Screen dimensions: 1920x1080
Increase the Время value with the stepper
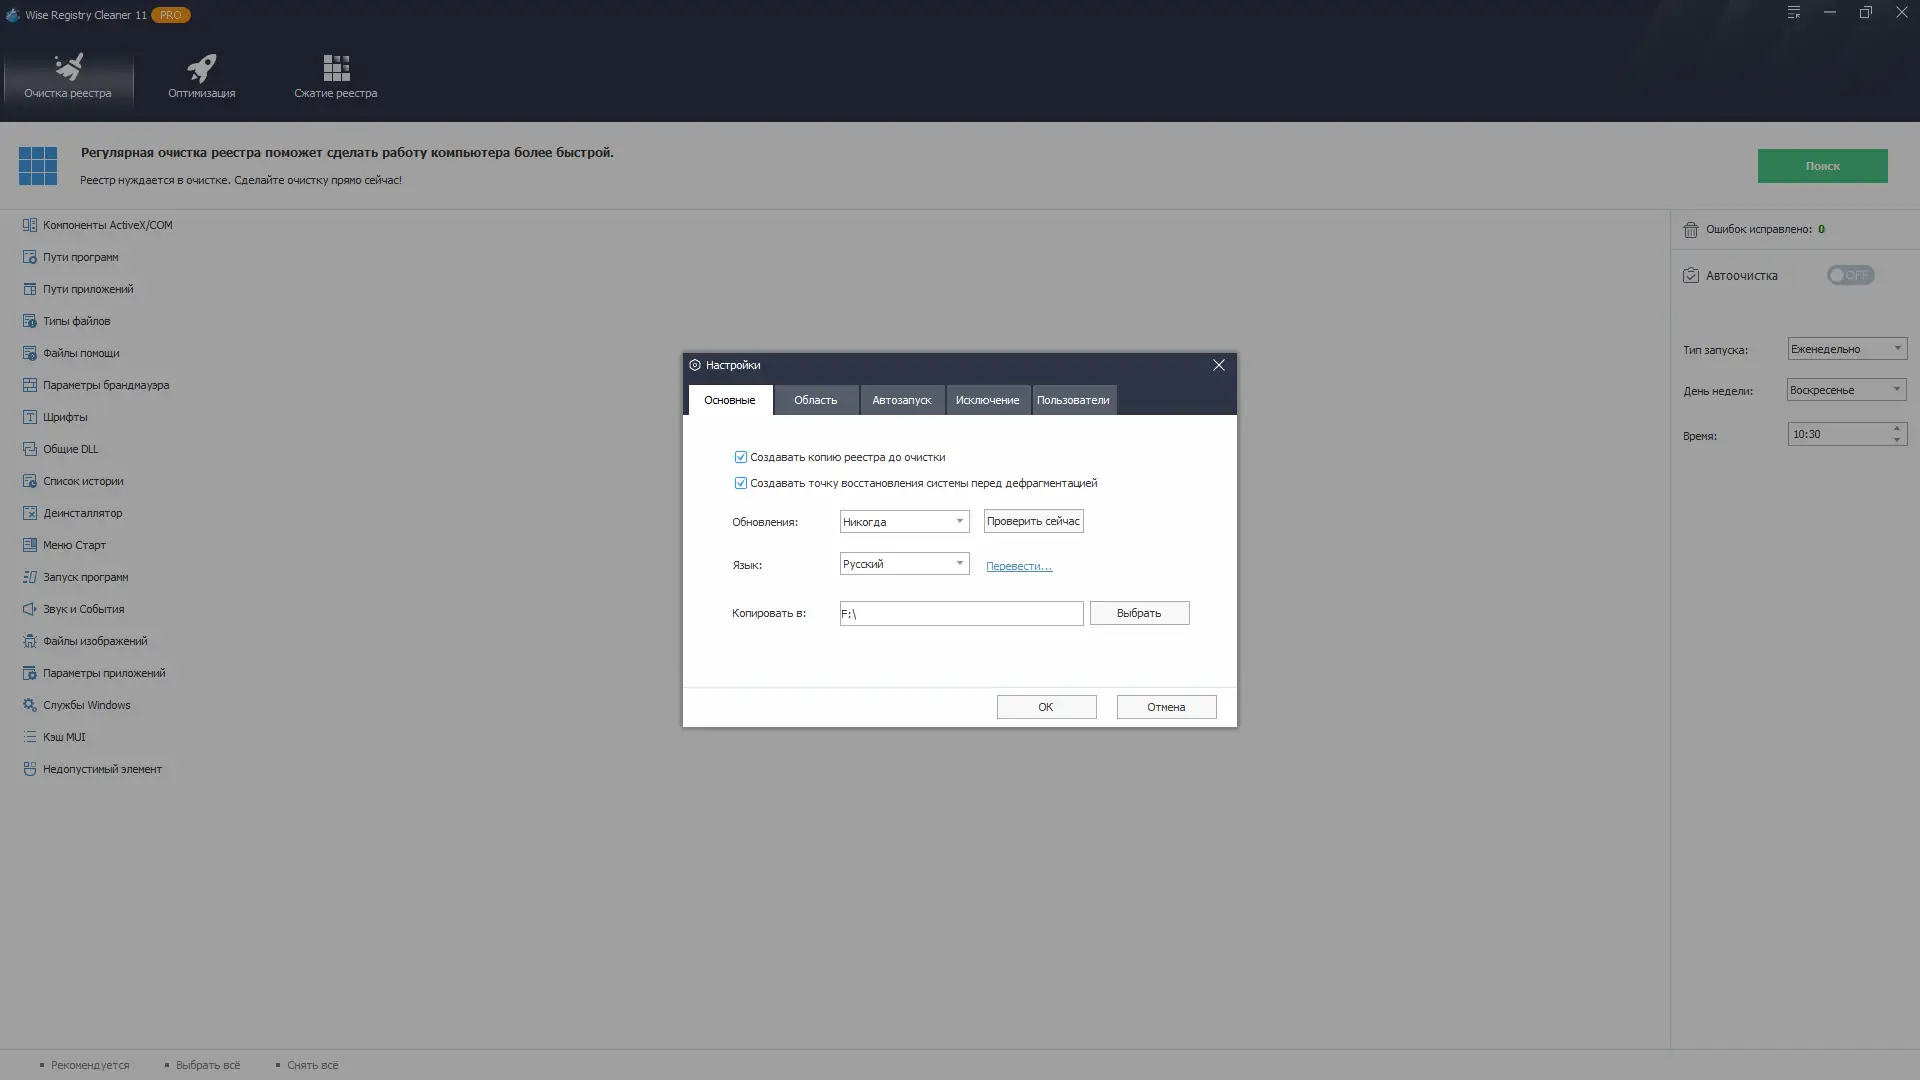1896,428
